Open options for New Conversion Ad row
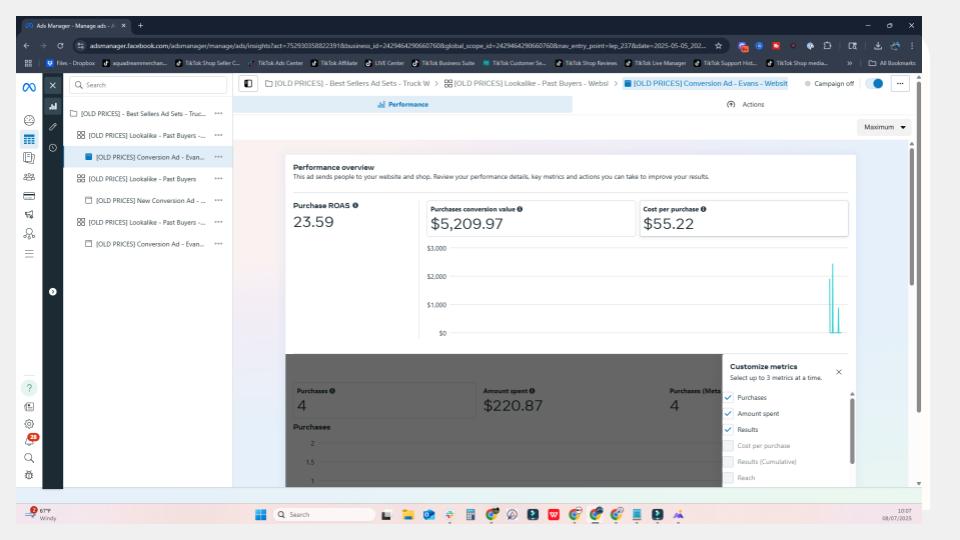The width and height of the screenshot is (960, 540). tap(219, 201)
